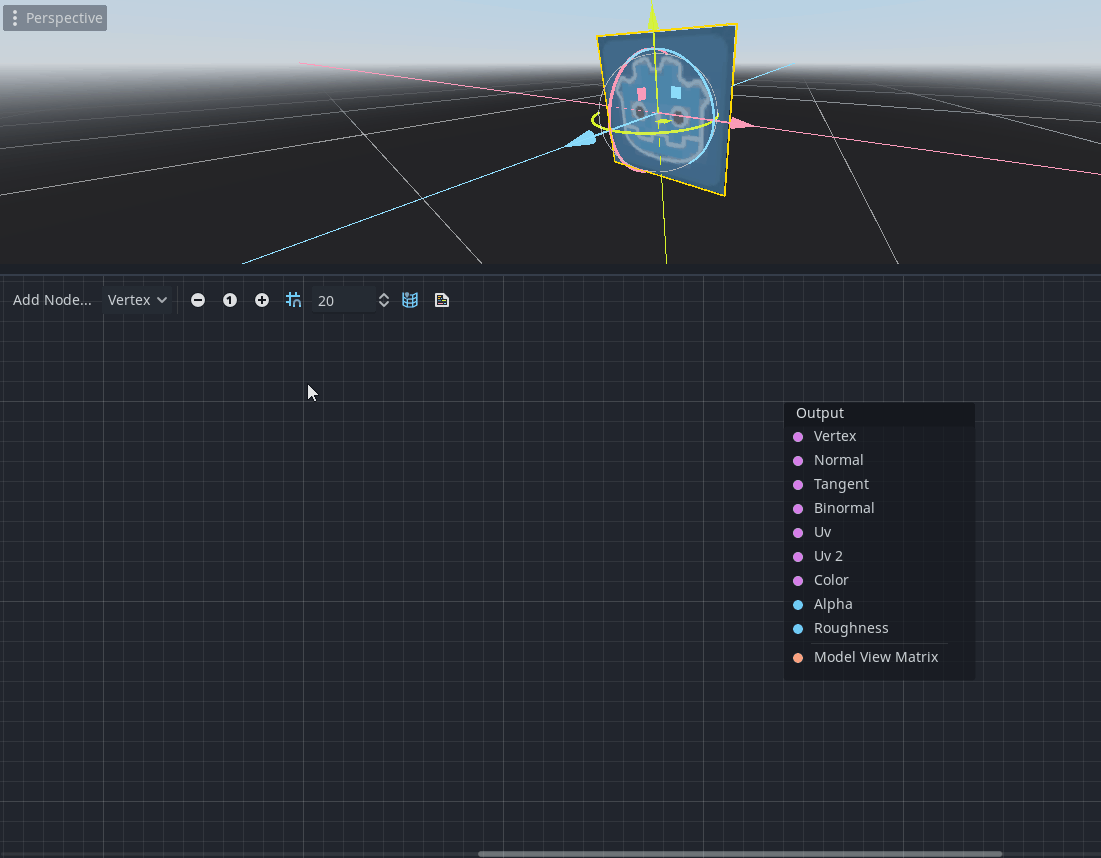Reset graph zoom to 100%
The height and width of the screenshot is (858, 1101).
[x=230, y=300]
